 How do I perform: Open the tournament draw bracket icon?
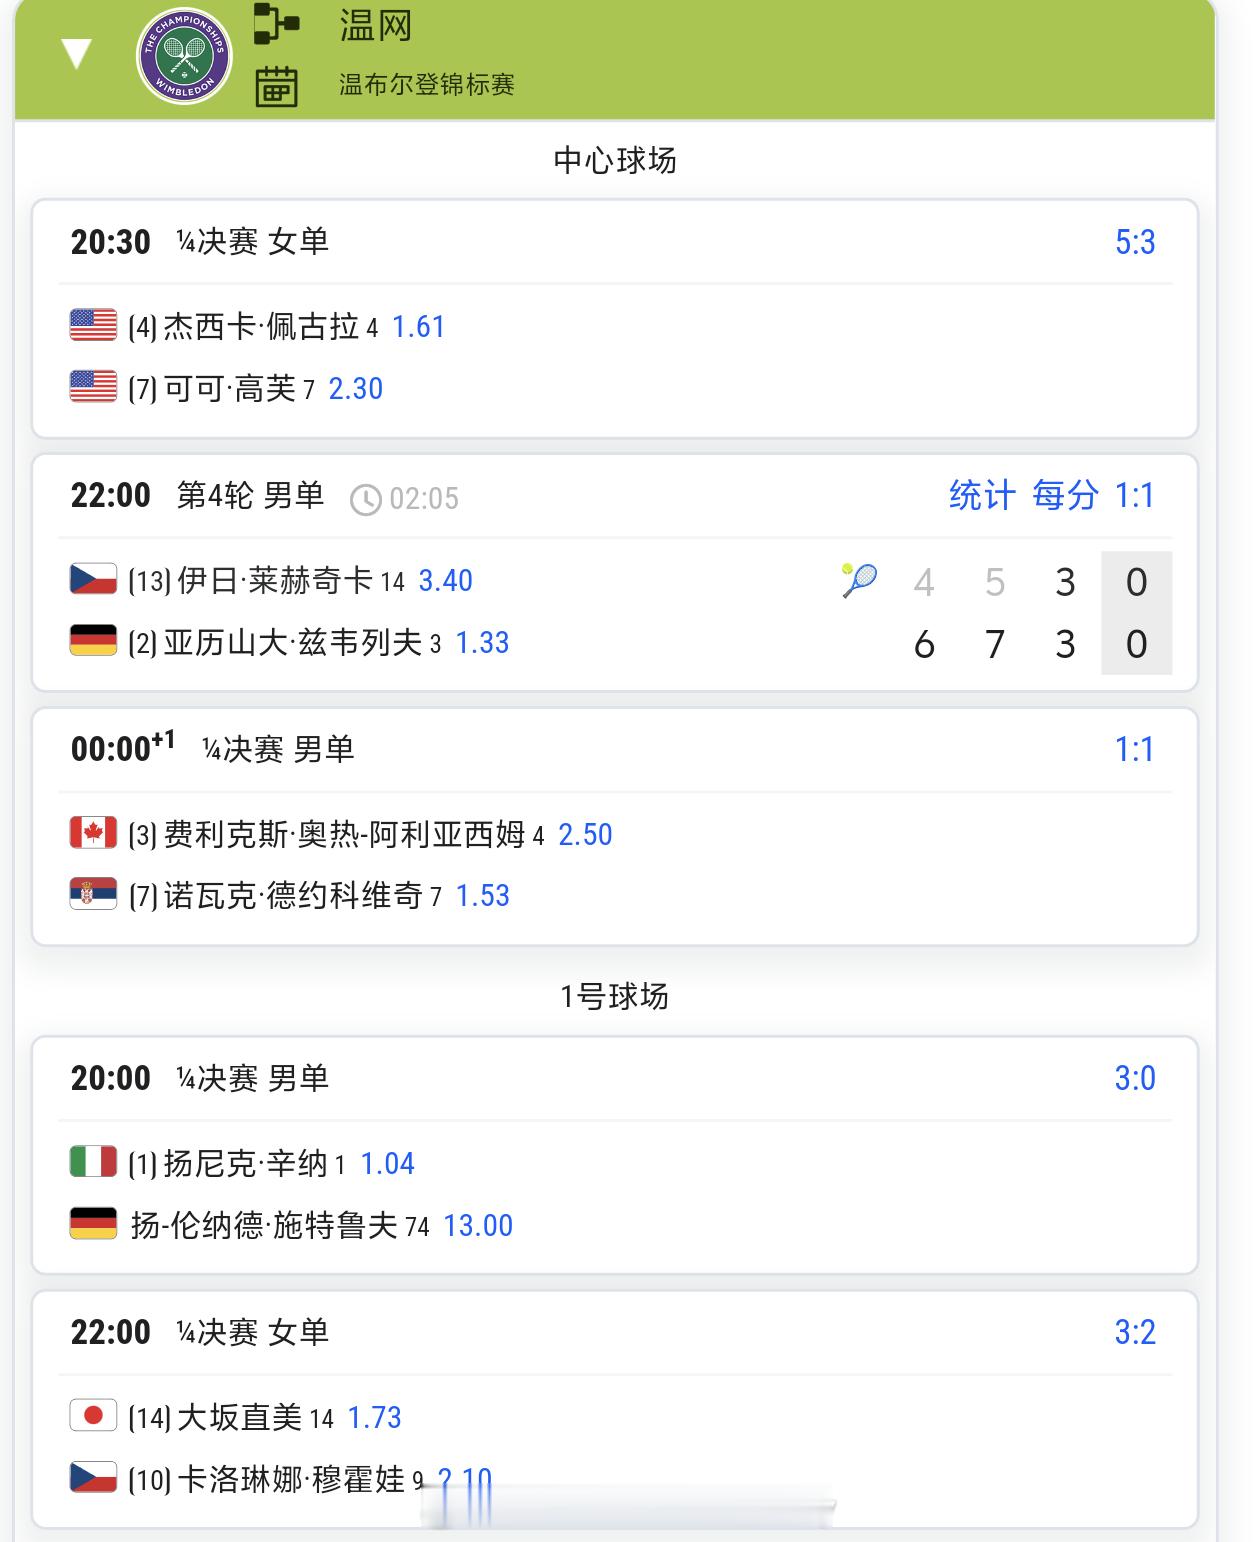(x=277, y=24)
